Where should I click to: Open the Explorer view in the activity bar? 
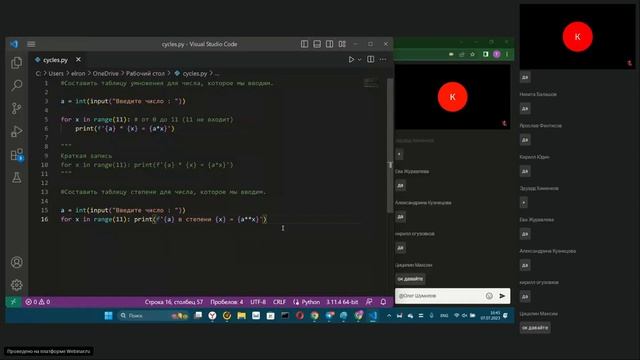coord(17,62)
